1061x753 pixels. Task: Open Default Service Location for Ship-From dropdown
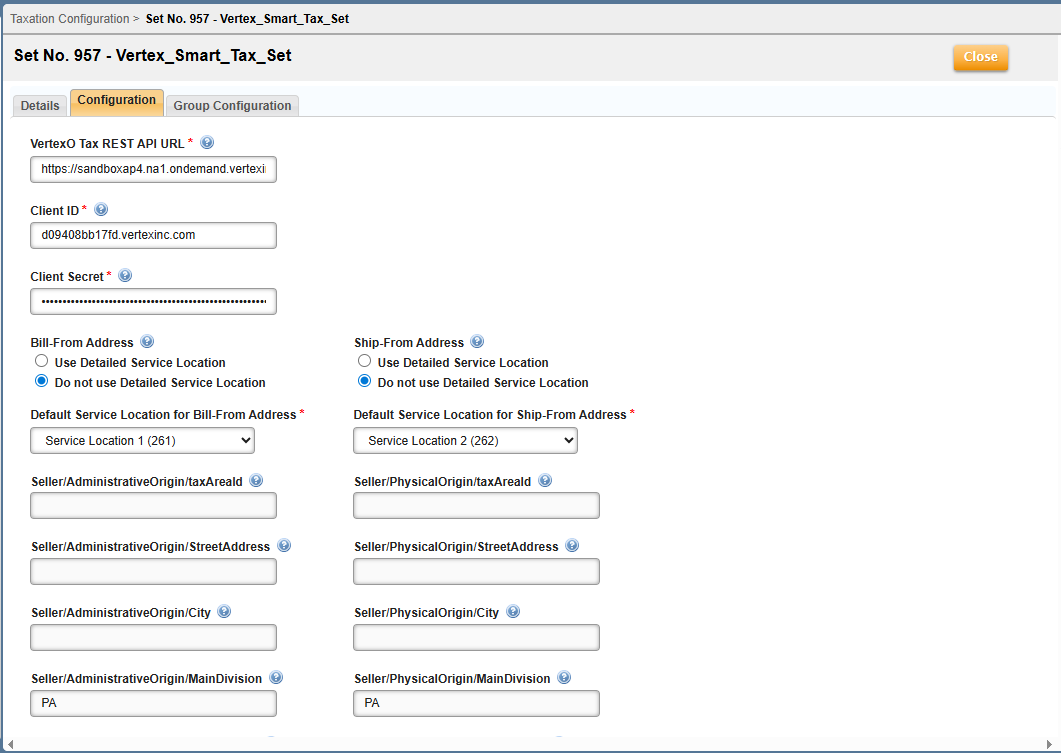point(466,440)
